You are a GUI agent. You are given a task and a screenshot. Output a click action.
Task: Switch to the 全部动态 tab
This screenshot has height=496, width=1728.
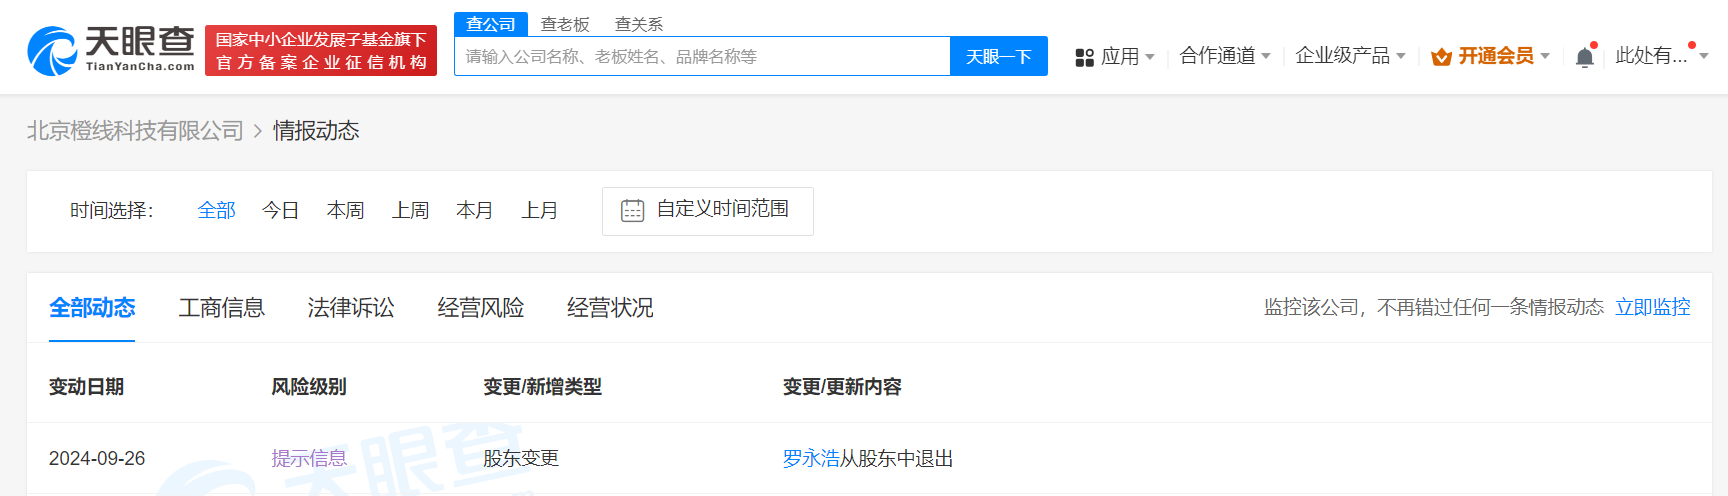[92, 308]
